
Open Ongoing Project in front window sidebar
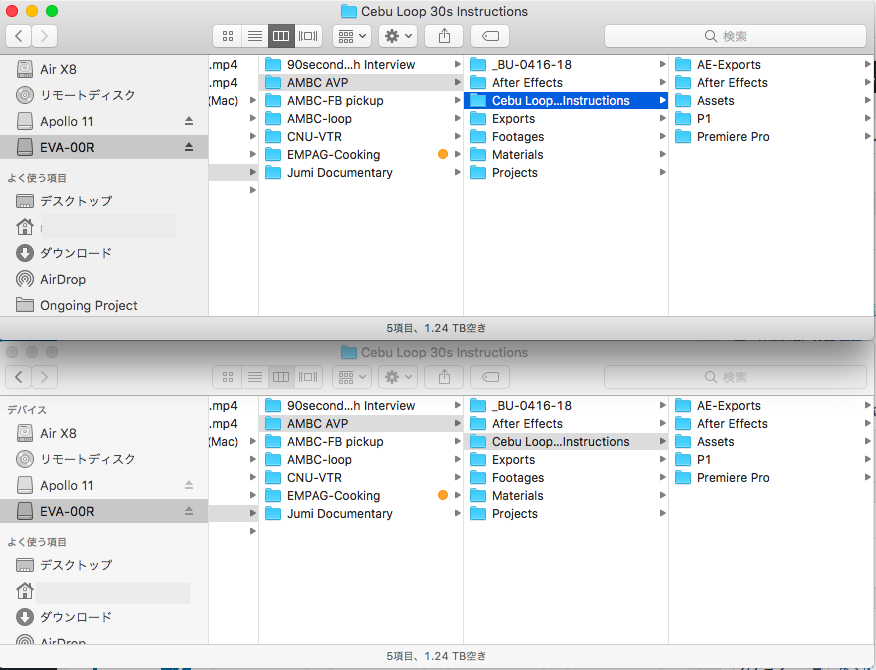point(104,305)
